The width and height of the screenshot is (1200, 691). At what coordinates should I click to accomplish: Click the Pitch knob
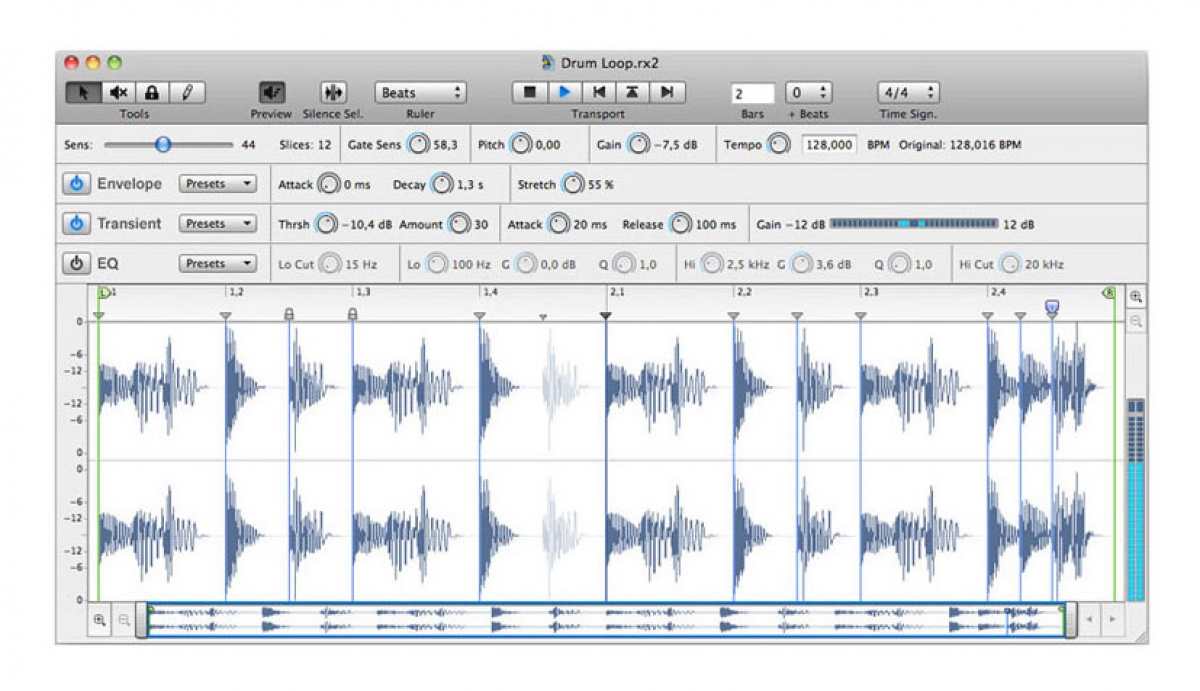(520, 145)
